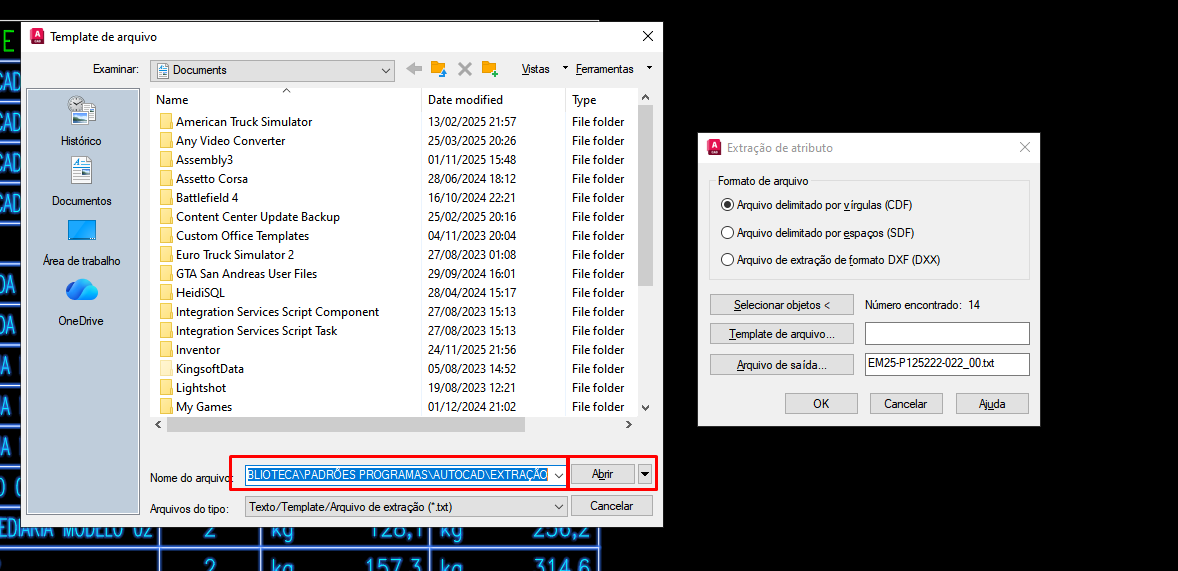Open Documentos shortcut in sidebar

tap(81, 181)
